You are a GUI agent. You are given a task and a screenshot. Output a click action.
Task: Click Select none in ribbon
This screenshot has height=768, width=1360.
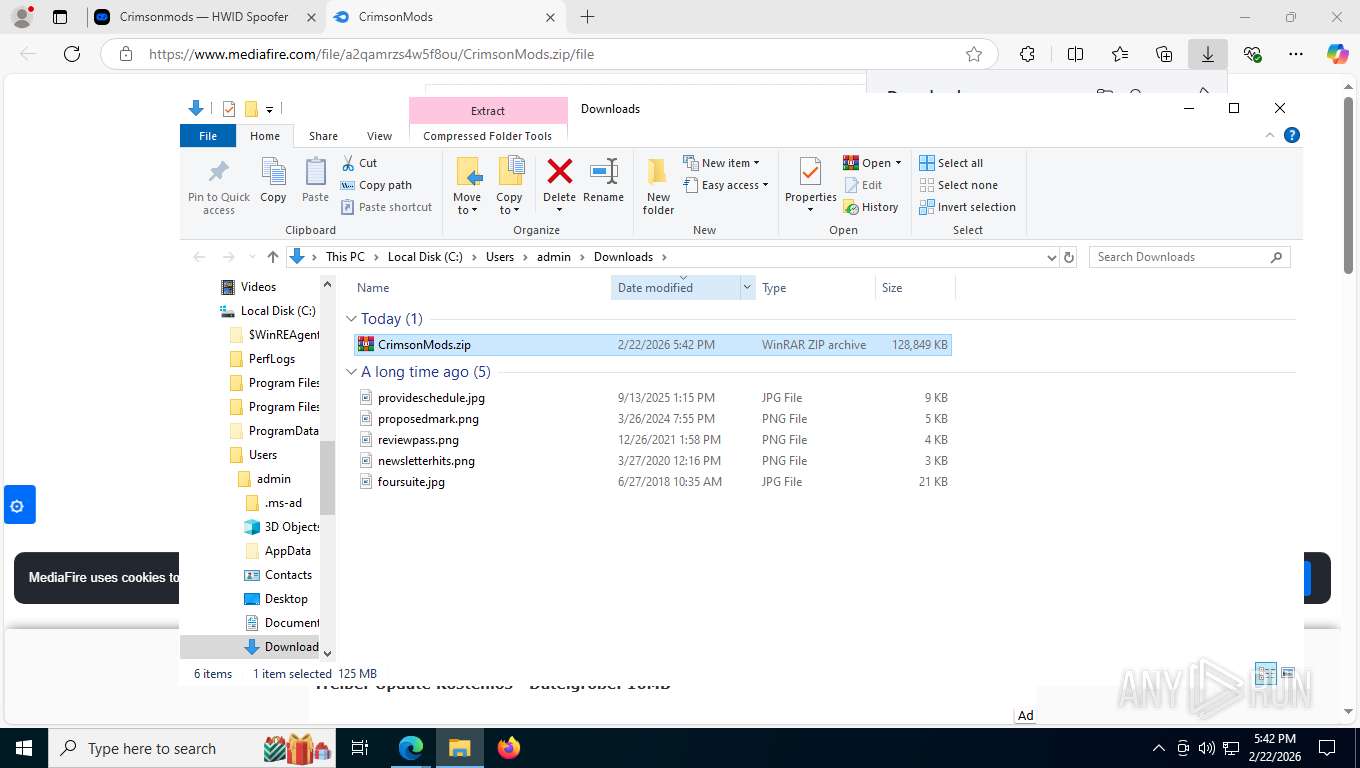[x=958, y=185]
